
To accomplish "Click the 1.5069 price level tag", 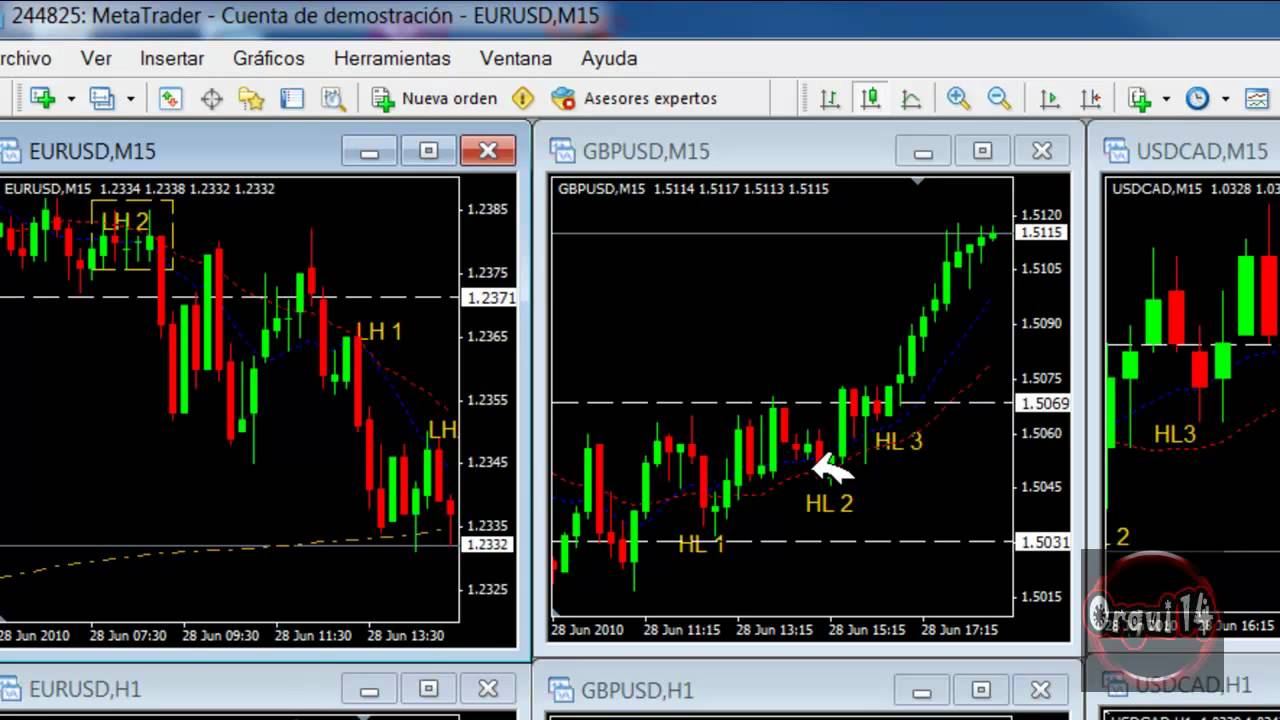I will (x=1042, y=403).
